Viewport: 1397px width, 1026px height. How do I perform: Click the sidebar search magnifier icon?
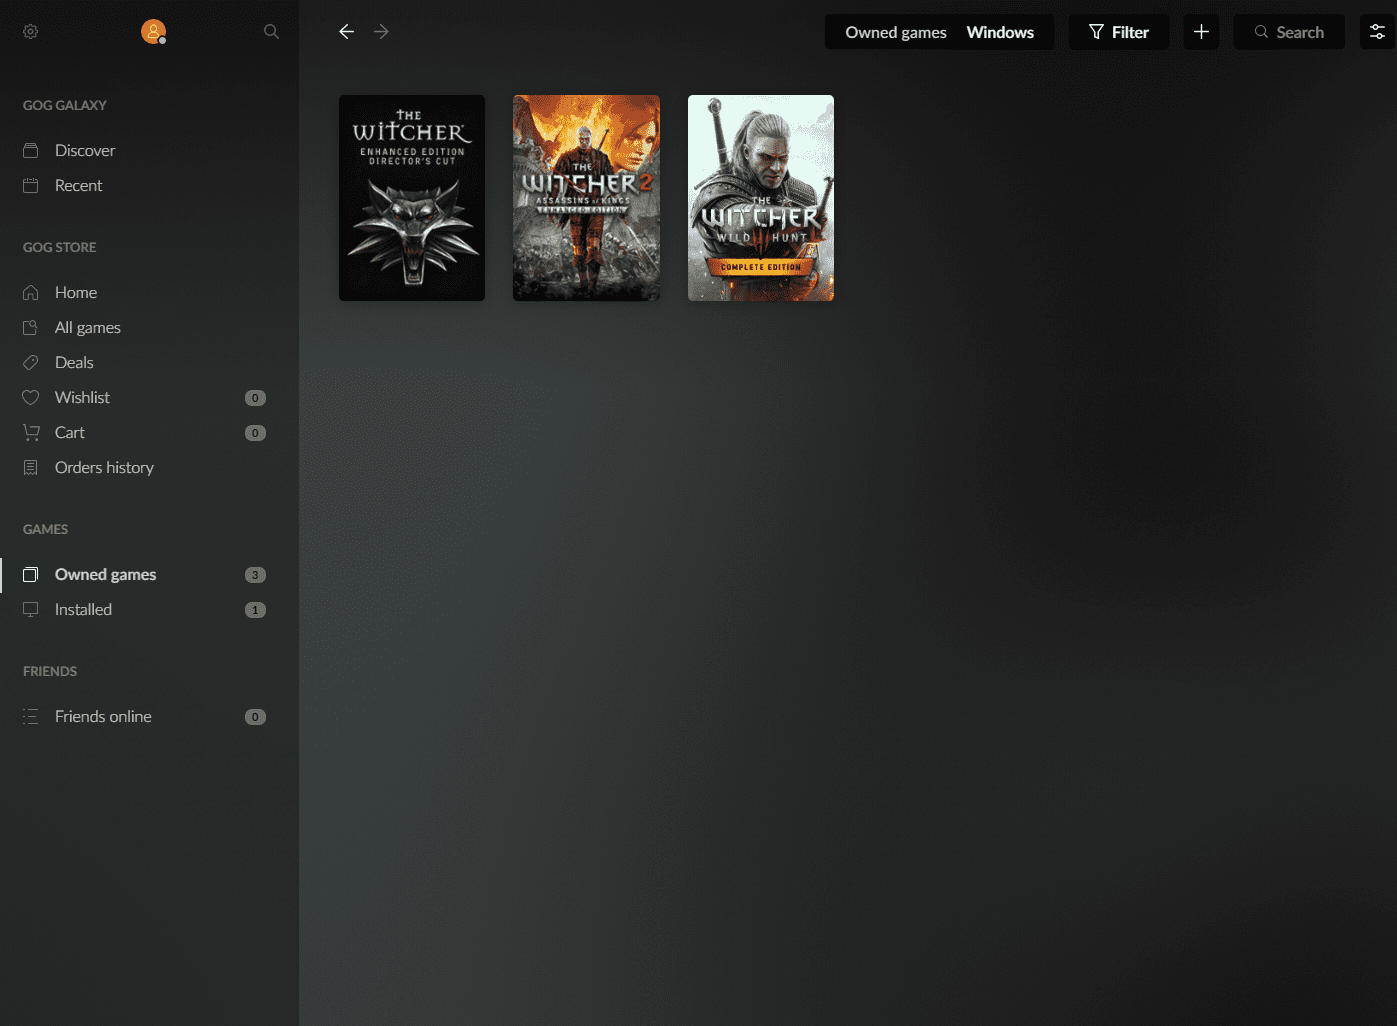click(x=271, y=32)
